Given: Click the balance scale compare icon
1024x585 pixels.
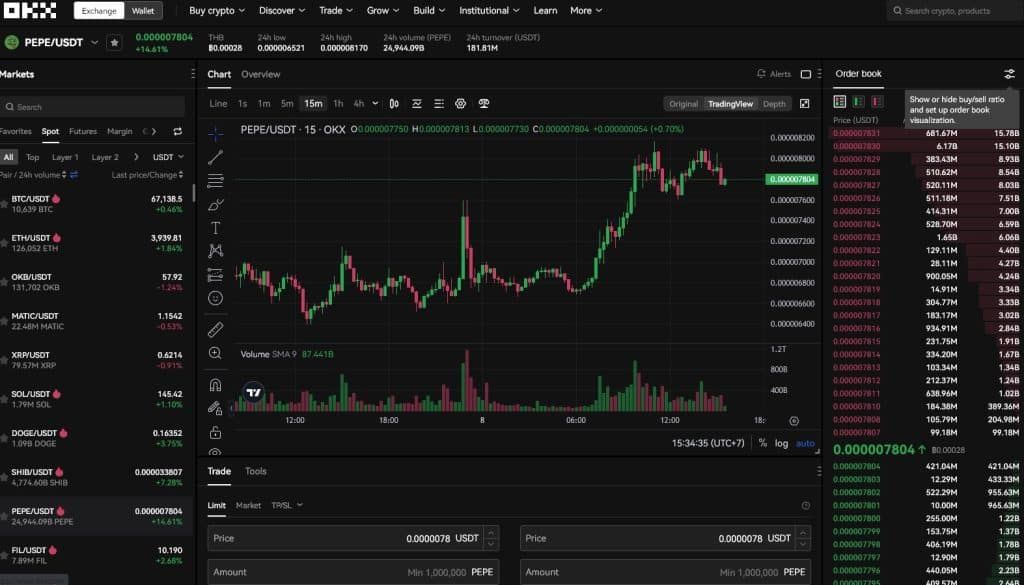Looking at the screenshot, I should click(x=484, y=104).
